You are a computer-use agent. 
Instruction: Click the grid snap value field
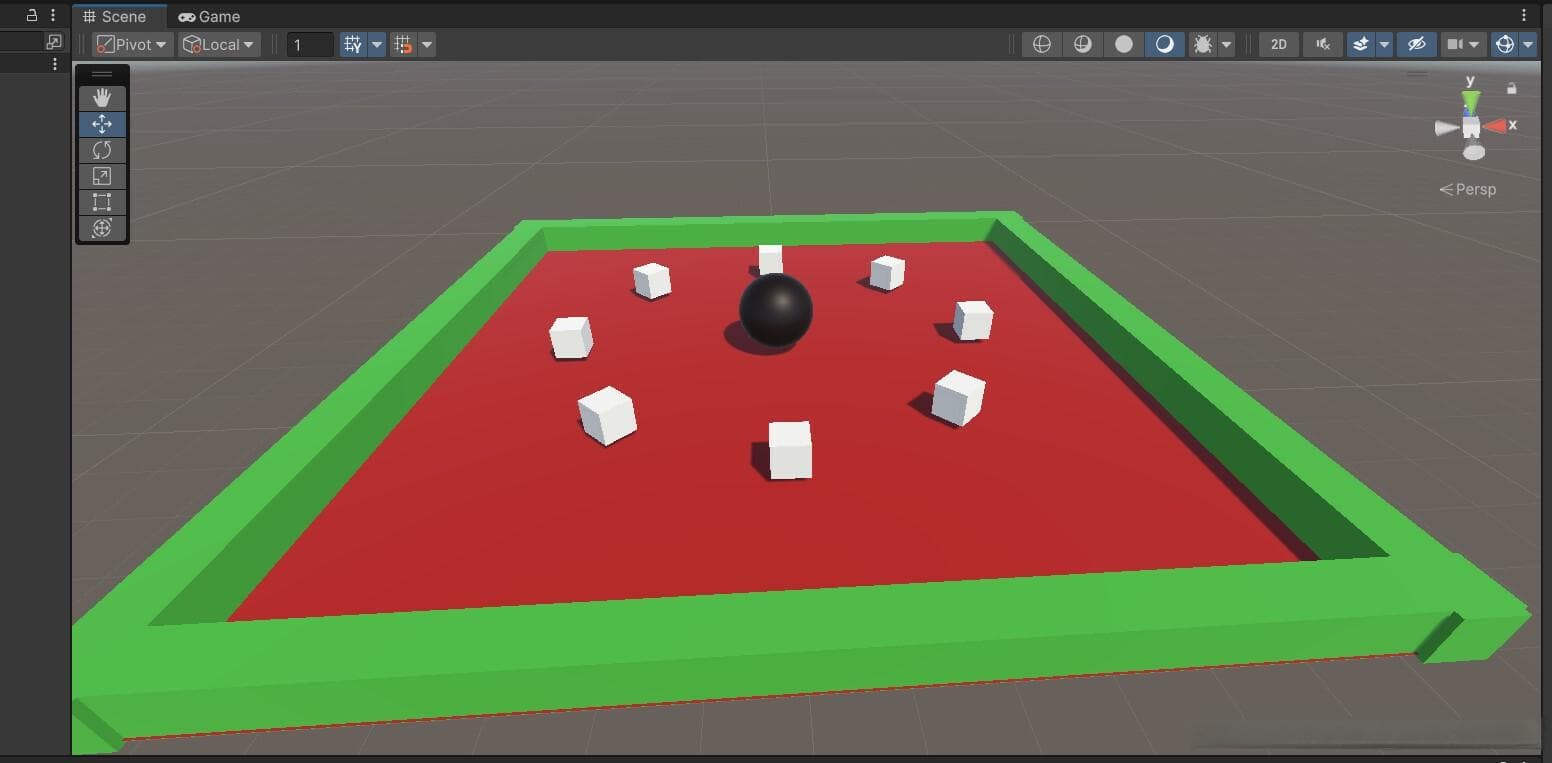[310, 44]
